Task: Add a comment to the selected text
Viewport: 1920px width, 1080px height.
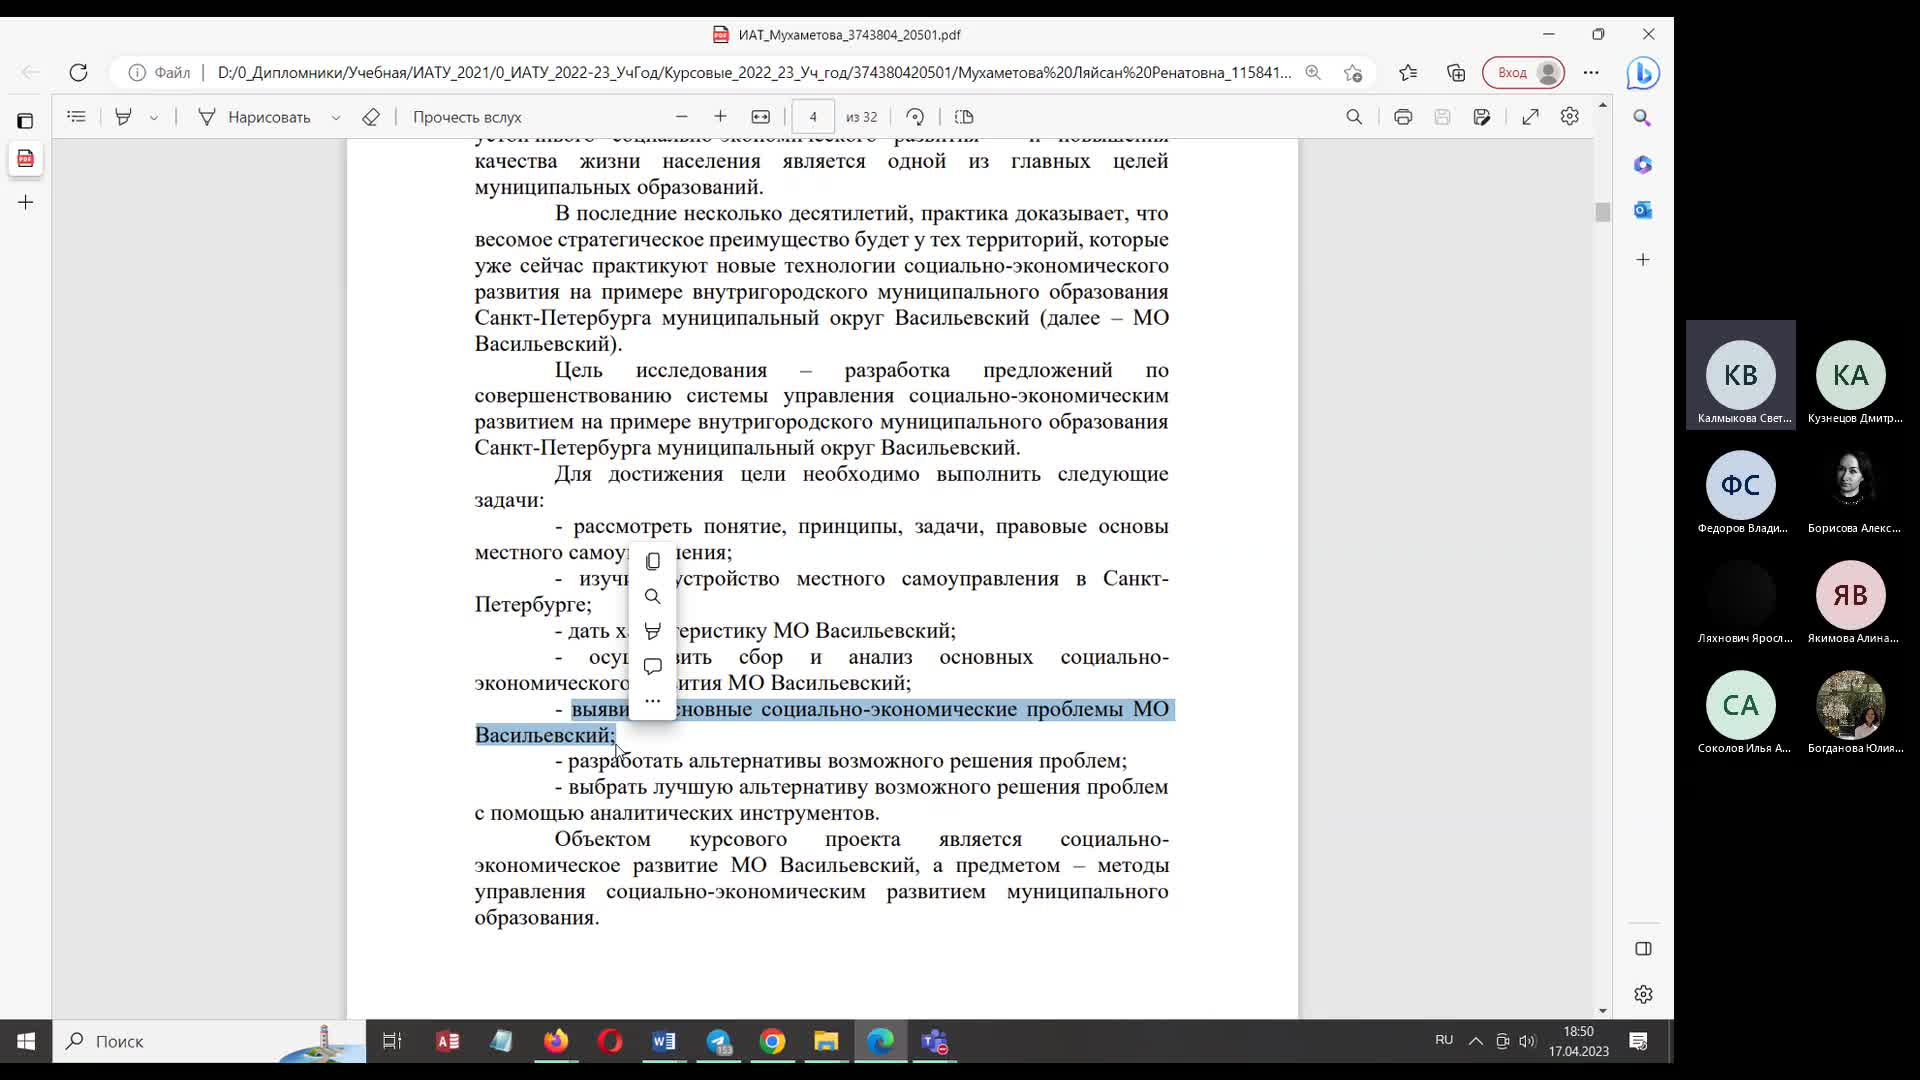Action: [x=653, y=666]
